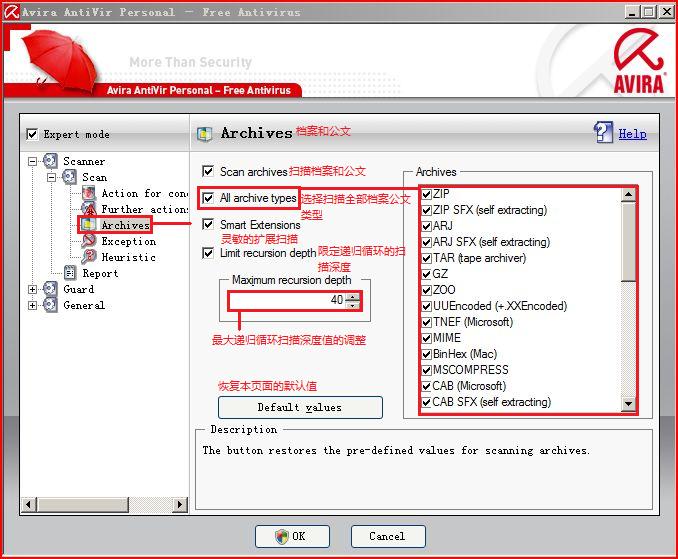Click the Archives header icon
The image size is (678, 559).
204,134
